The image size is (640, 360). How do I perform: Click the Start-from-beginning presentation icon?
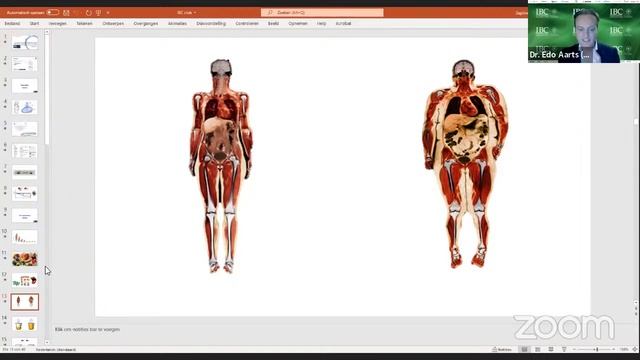point(98,13)
